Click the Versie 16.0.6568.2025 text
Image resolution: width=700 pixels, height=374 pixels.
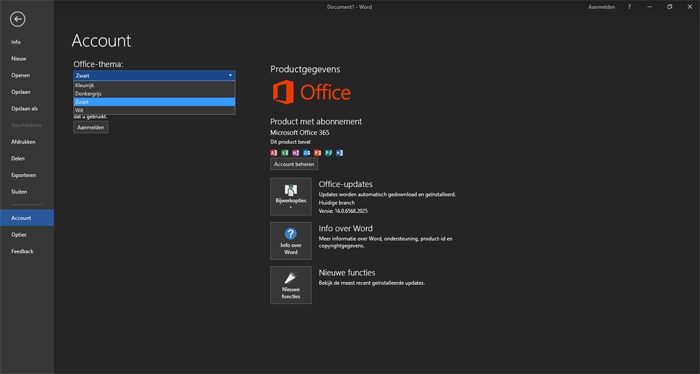(x=343, y=211)
